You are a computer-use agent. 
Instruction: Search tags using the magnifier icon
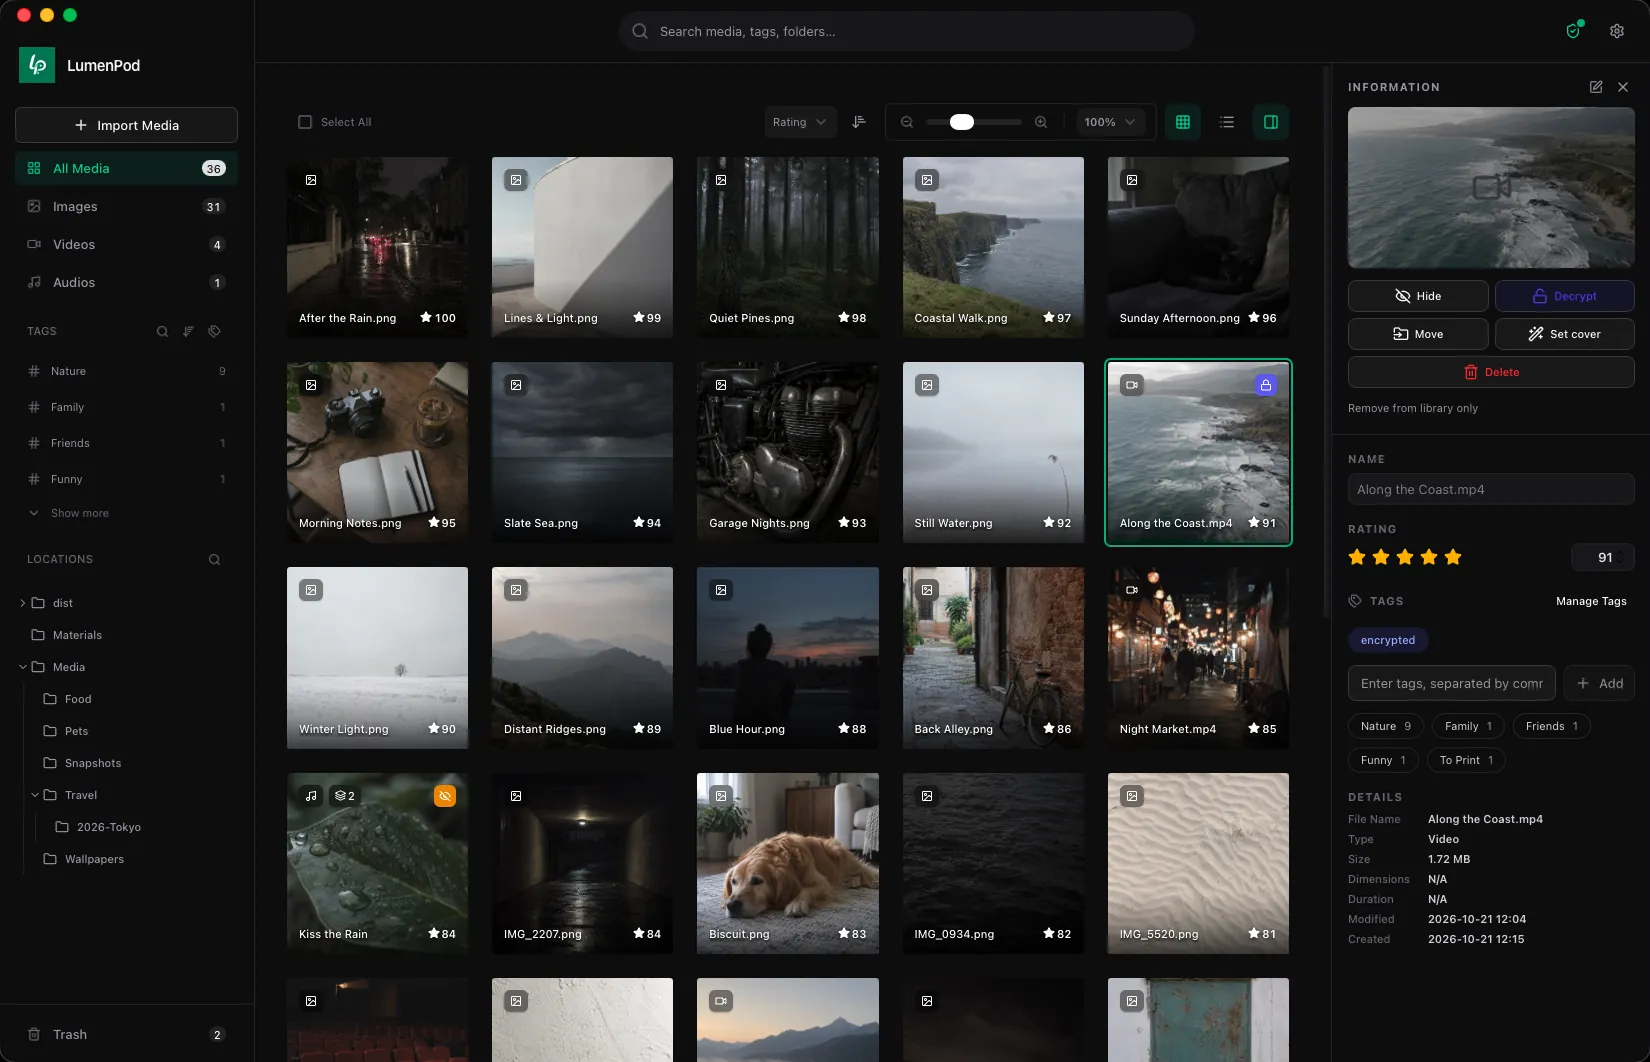click(x=162, y=331)
